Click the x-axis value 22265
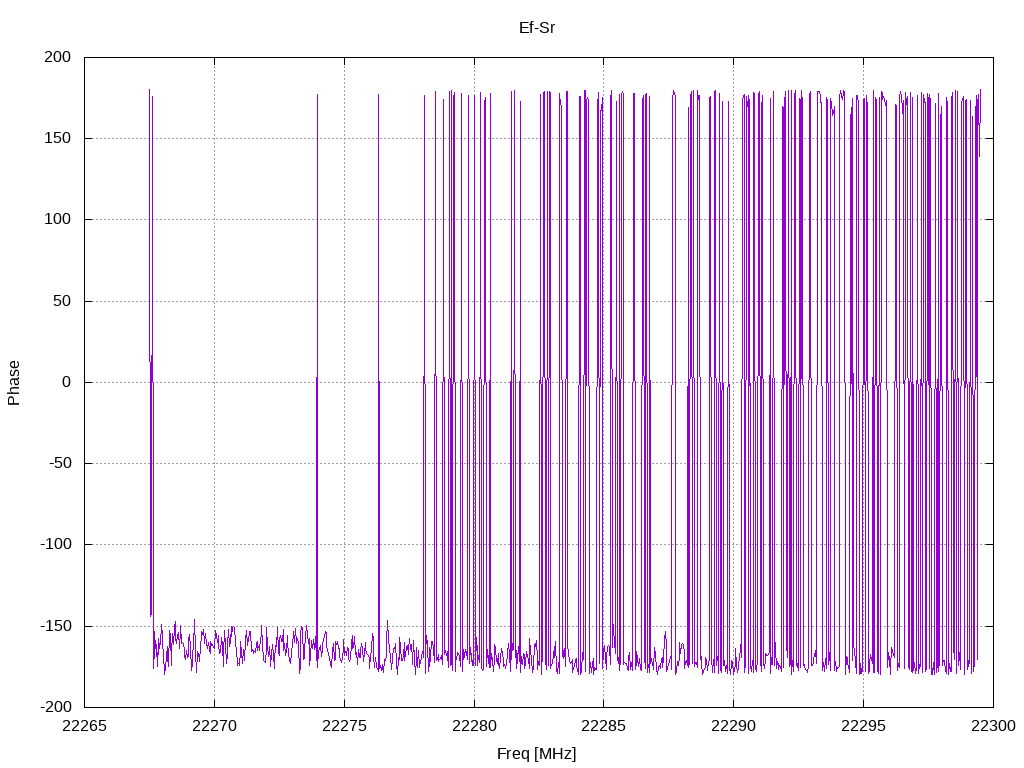 coord(84,726)
